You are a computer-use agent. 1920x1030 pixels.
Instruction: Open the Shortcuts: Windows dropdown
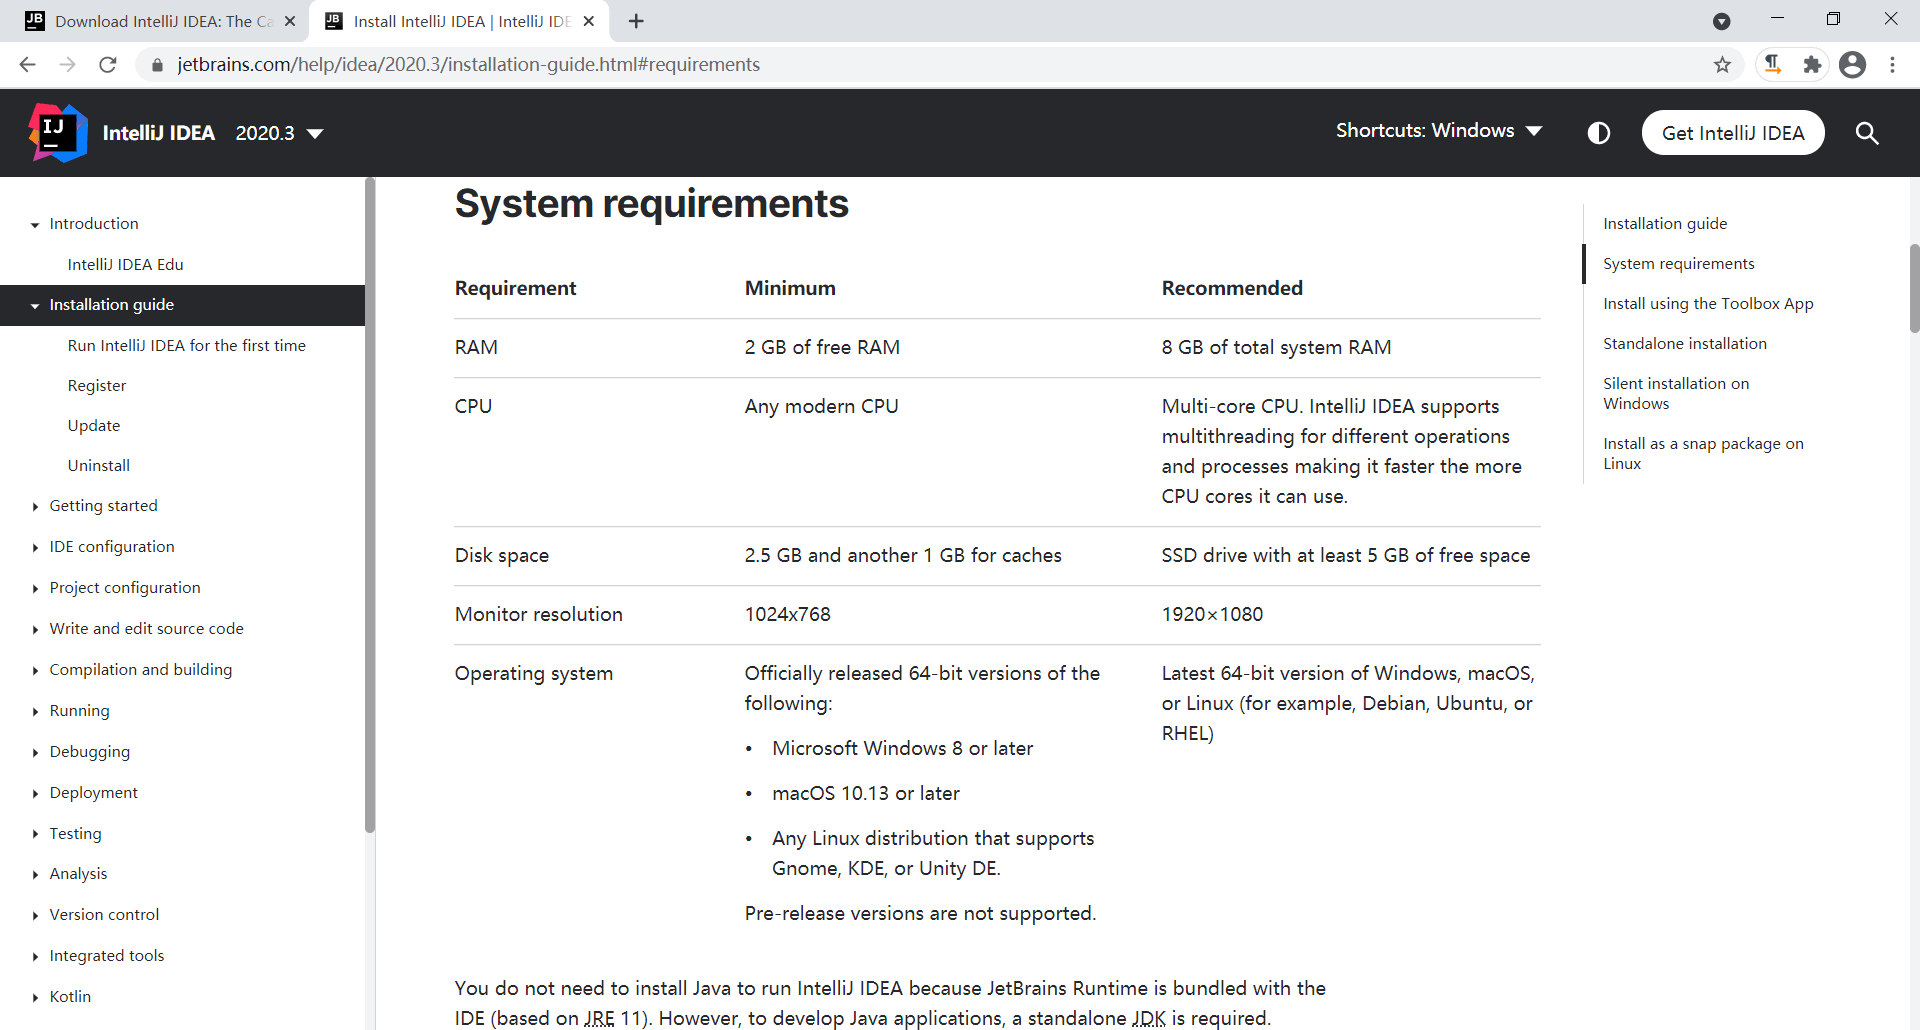[1438, 131]
